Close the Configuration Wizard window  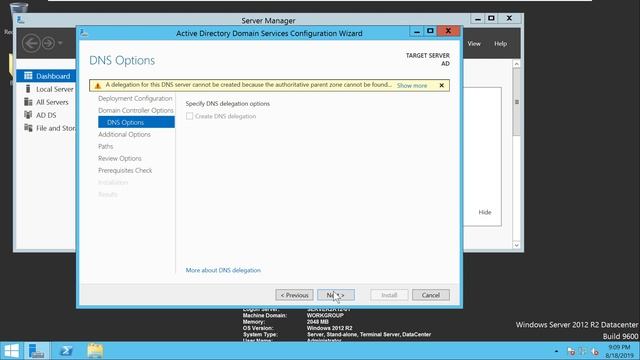[448, 31]
